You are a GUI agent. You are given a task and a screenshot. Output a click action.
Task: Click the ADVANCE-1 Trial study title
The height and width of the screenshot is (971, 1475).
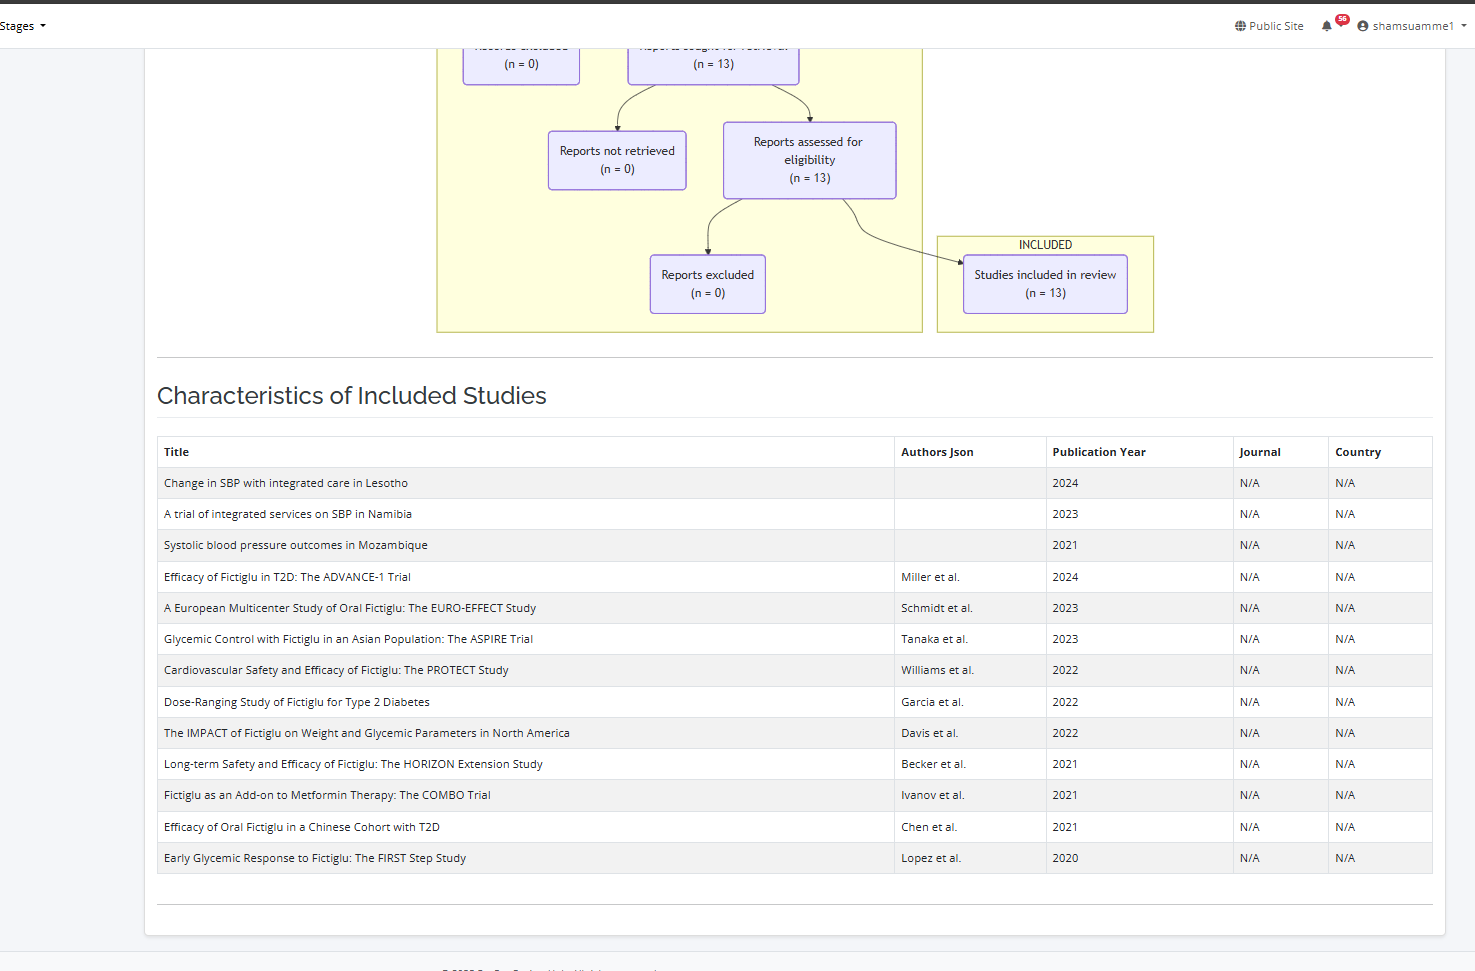click(287, 577)
